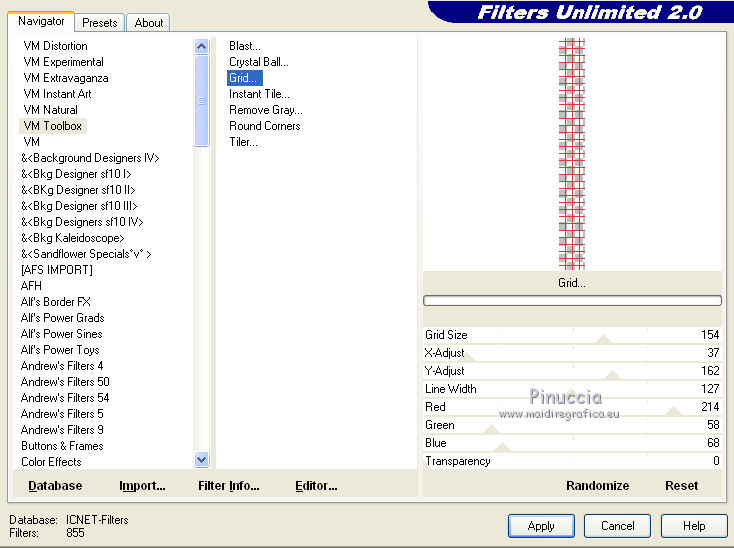Randomize the filter settings
This screenshot has height=548, width=734.
point(597,486)
